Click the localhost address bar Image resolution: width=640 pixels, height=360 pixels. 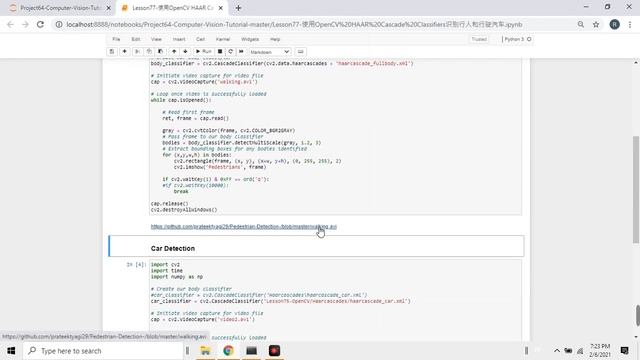point(294,24)
